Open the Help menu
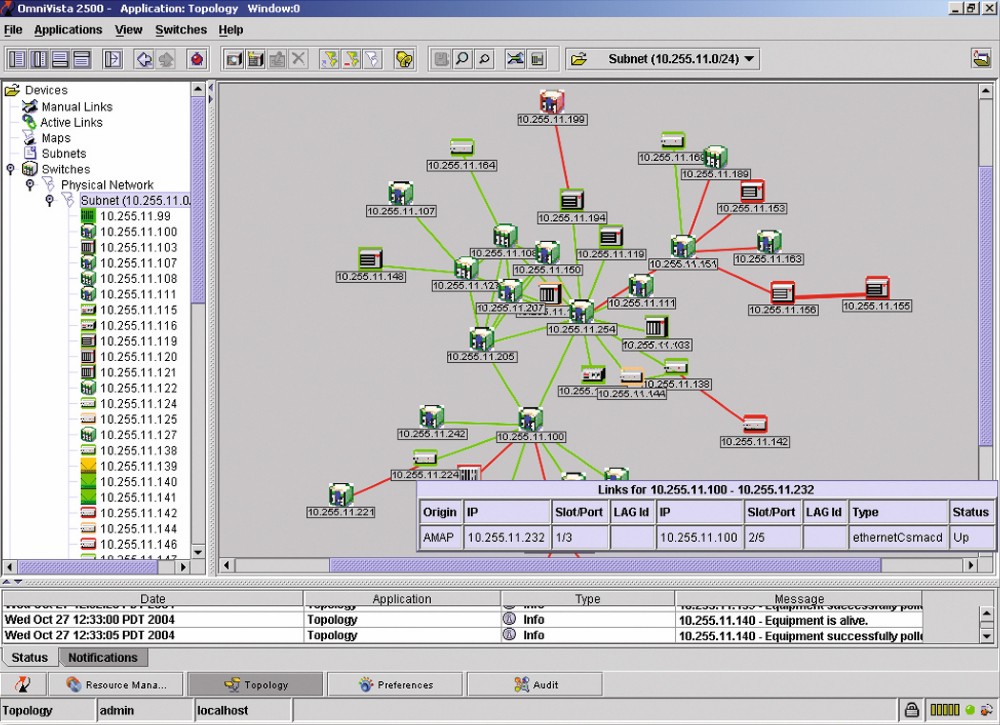Screen dimensions: 1000x725 pos(231,30)
